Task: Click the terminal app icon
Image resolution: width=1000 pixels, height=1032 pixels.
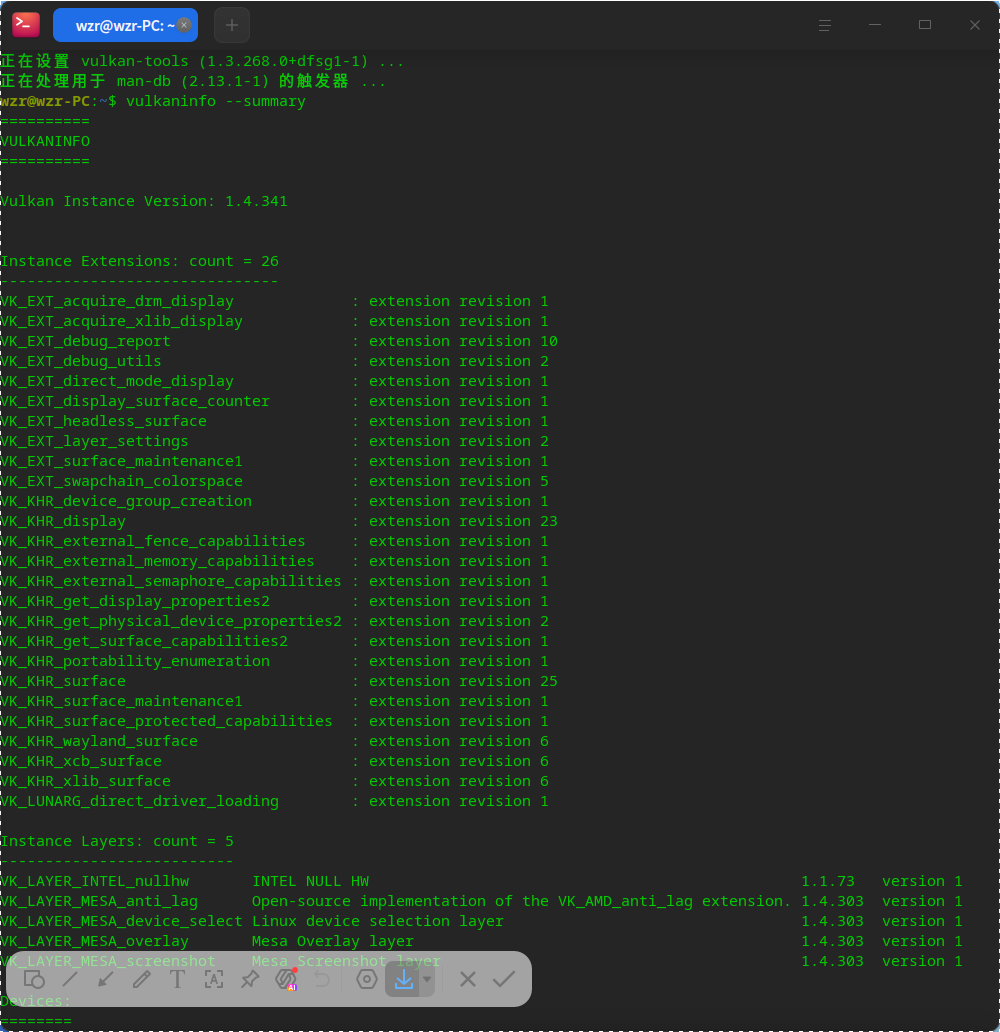Action: 26,25
